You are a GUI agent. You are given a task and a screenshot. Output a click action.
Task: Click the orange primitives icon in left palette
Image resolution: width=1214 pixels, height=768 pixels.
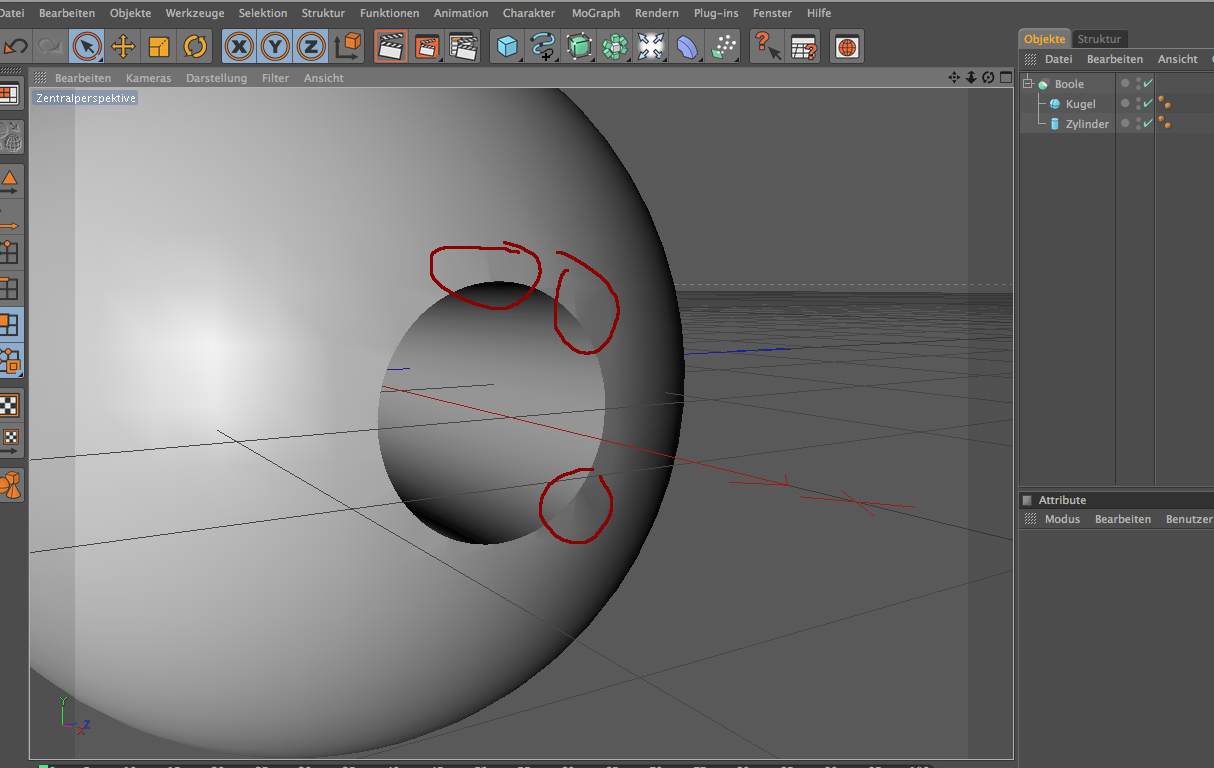(x=10, y=485)
